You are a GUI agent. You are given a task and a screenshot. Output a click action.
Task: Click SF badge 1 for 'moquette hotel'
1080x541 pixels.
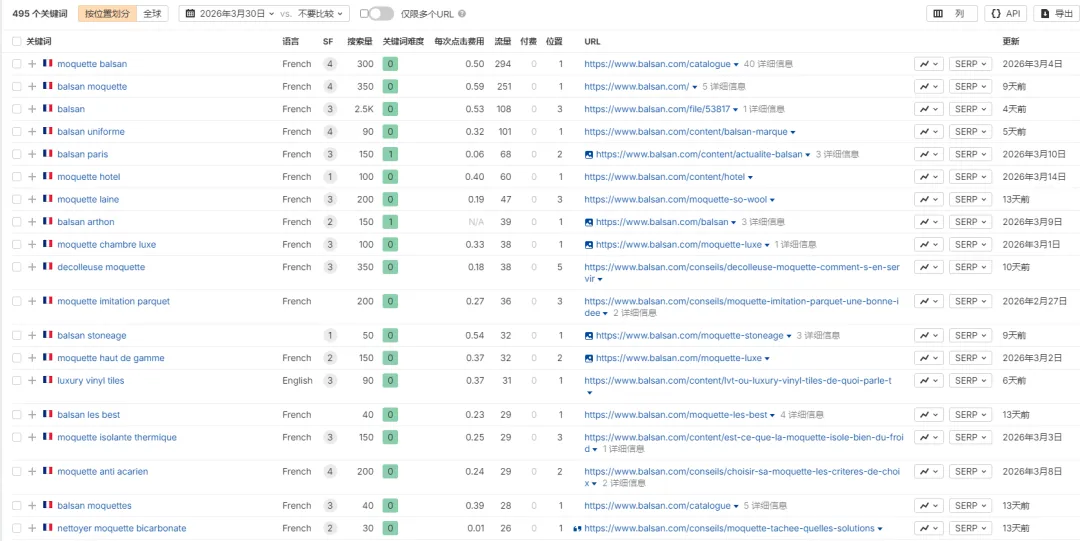330,177
